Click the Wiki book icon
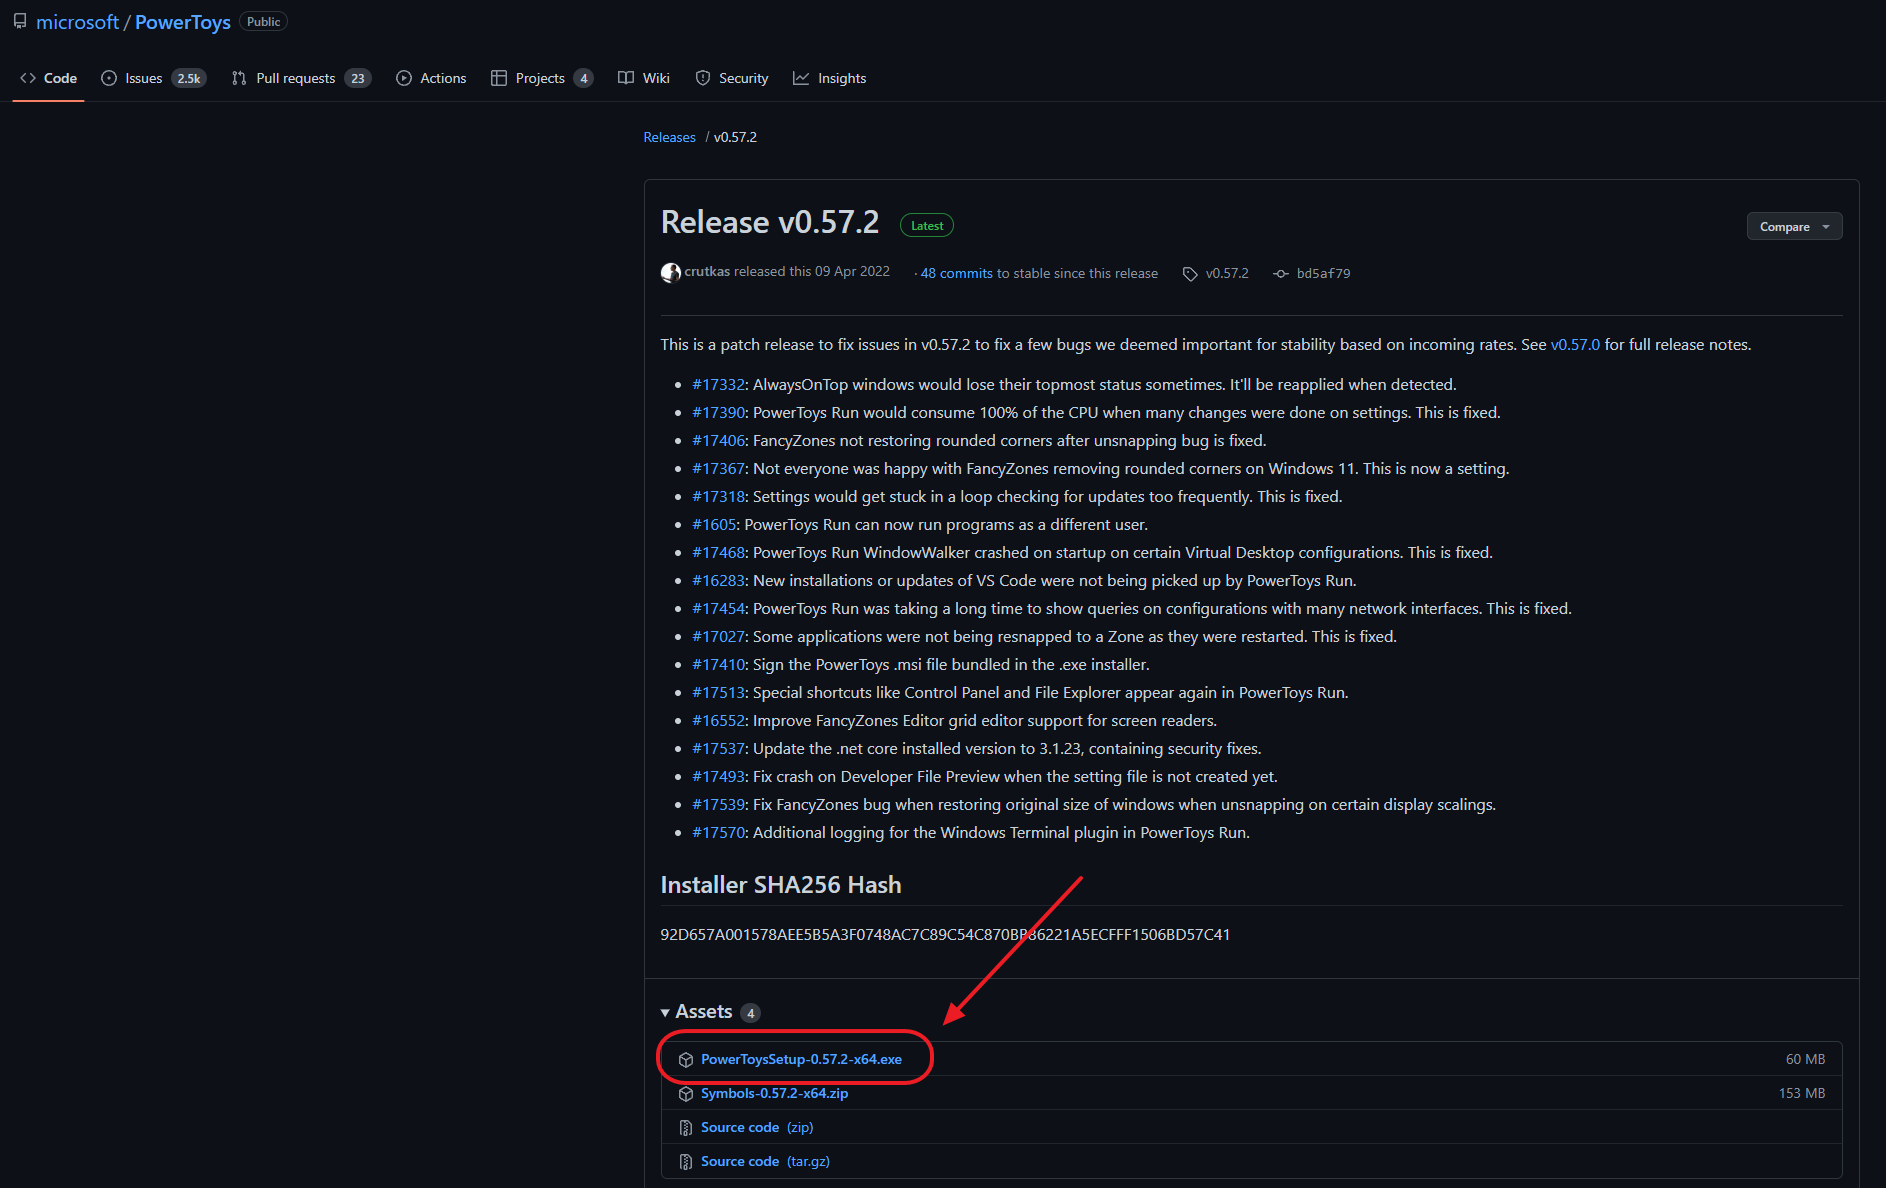 [x=626, y=78]
